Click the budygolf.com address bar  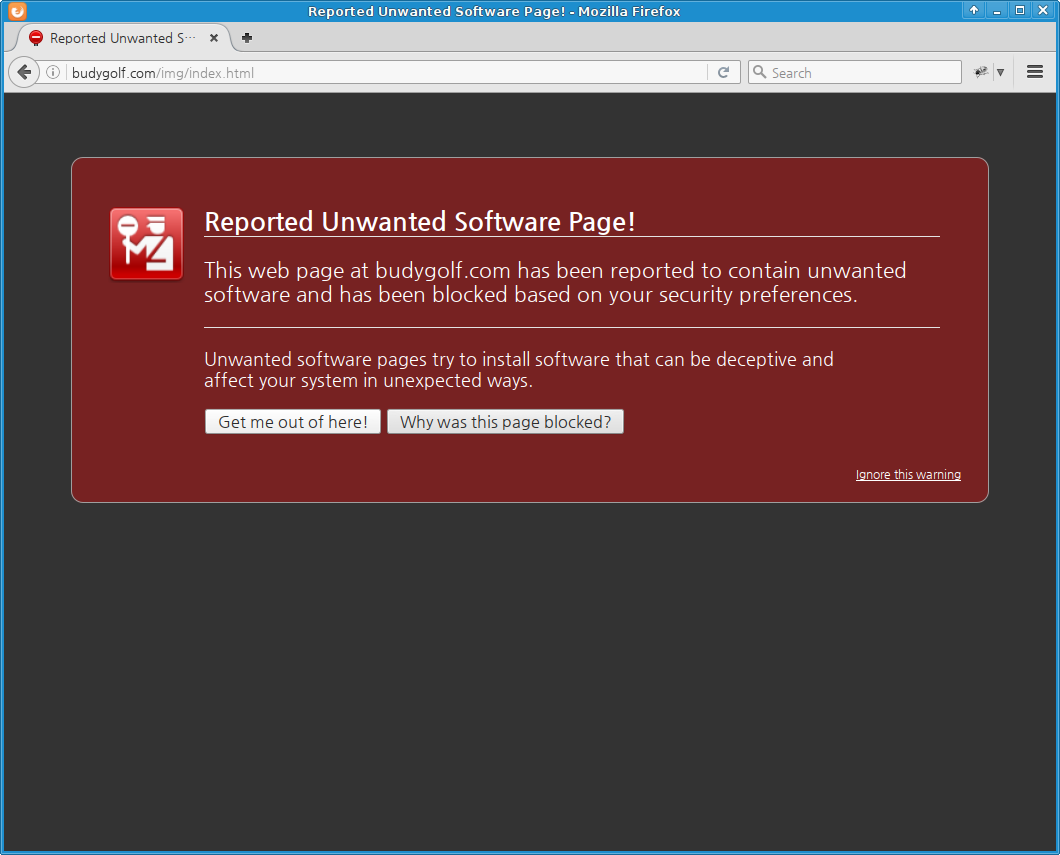(389, 73)
